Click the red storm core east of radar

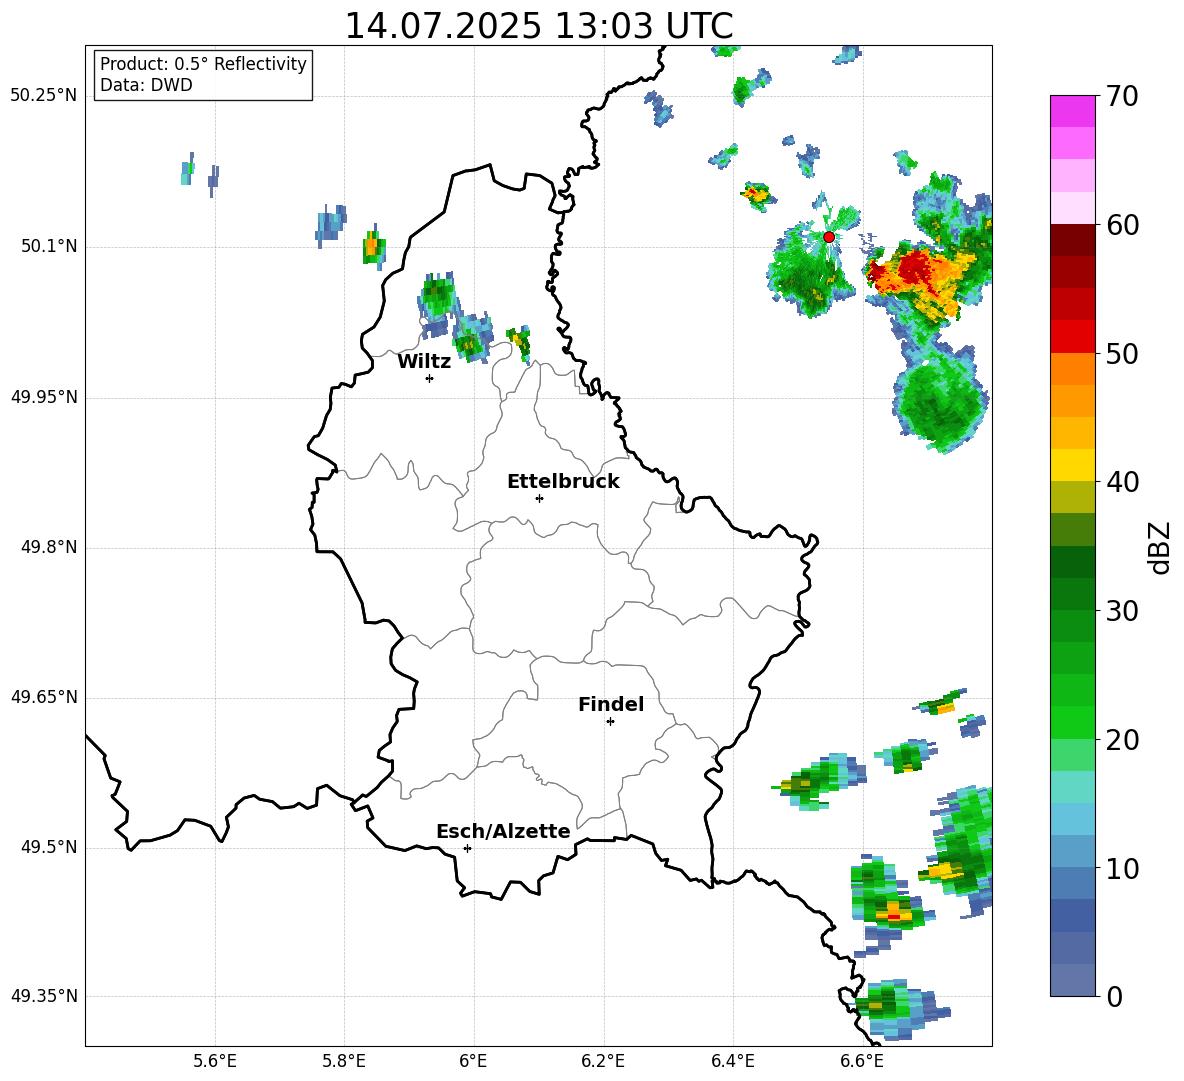pyautogui.click(x=915, y=266)
